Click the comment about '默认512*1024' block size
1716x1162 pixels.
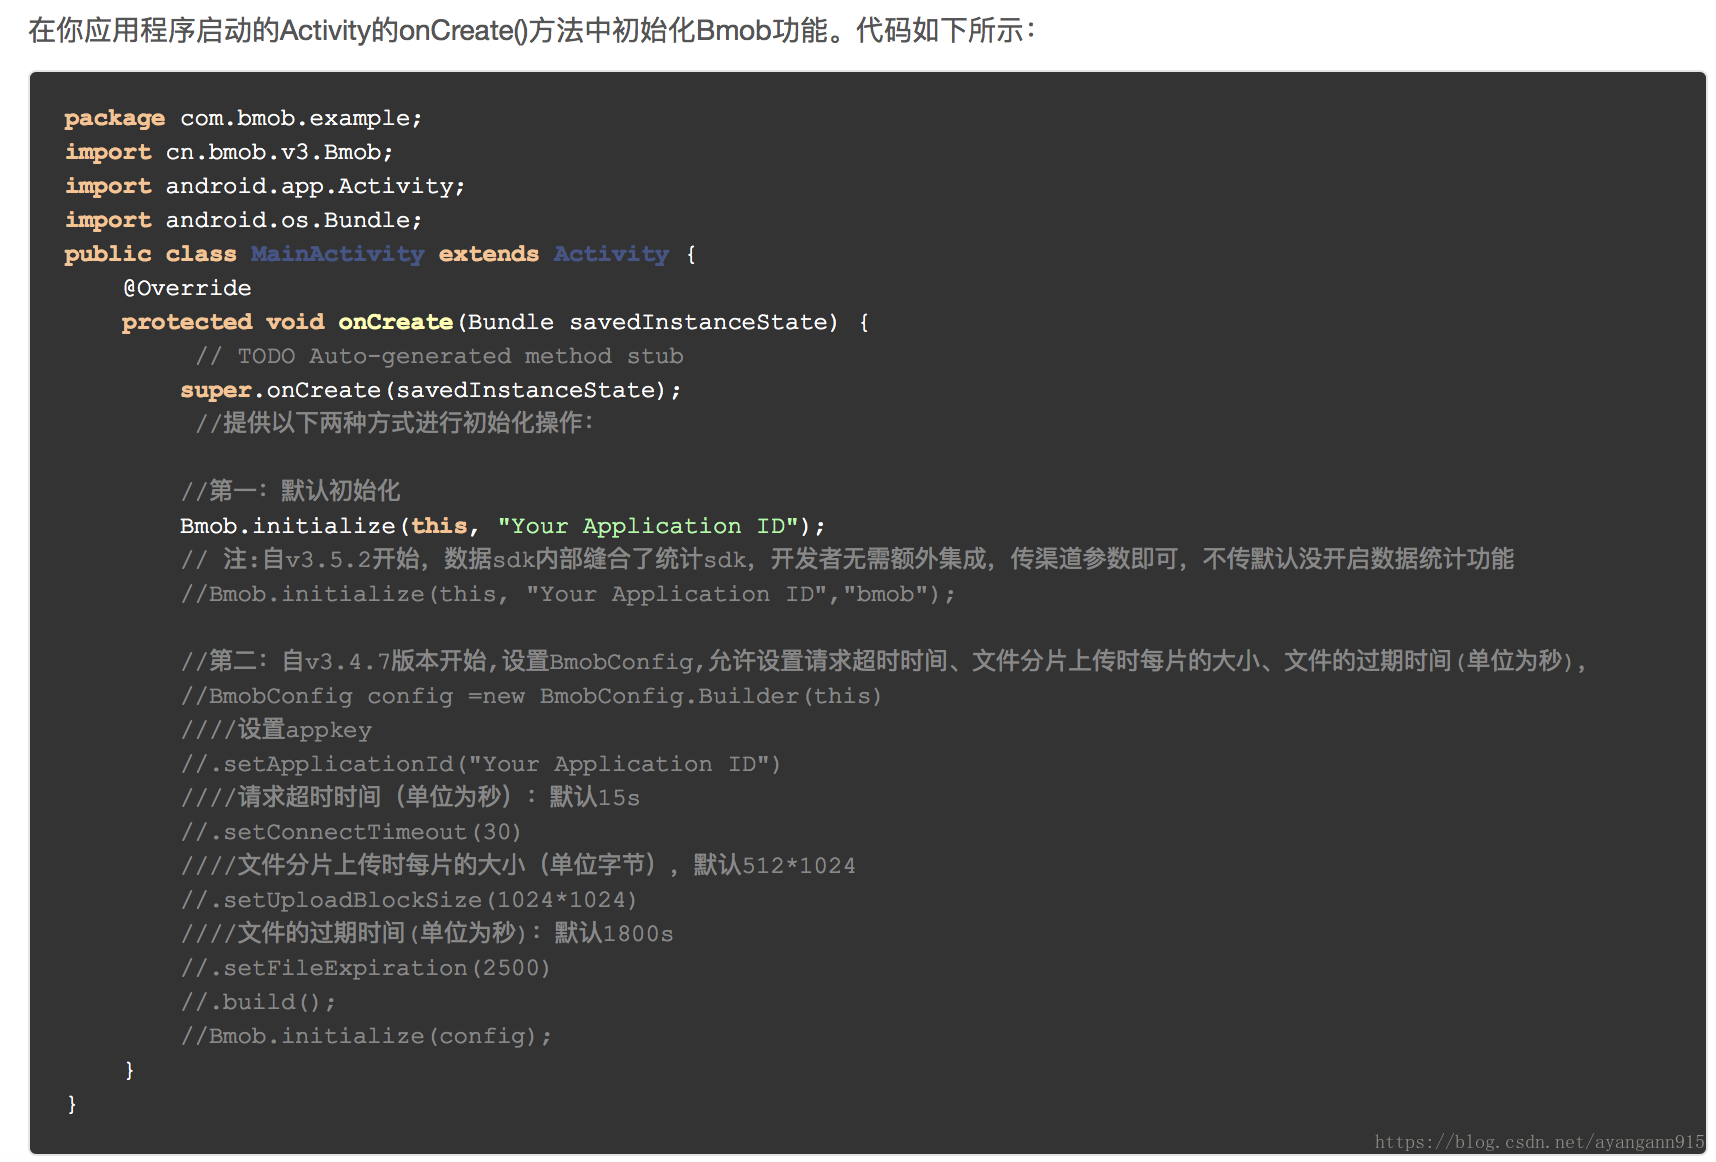pyautogui.click(x=518, y=865)
